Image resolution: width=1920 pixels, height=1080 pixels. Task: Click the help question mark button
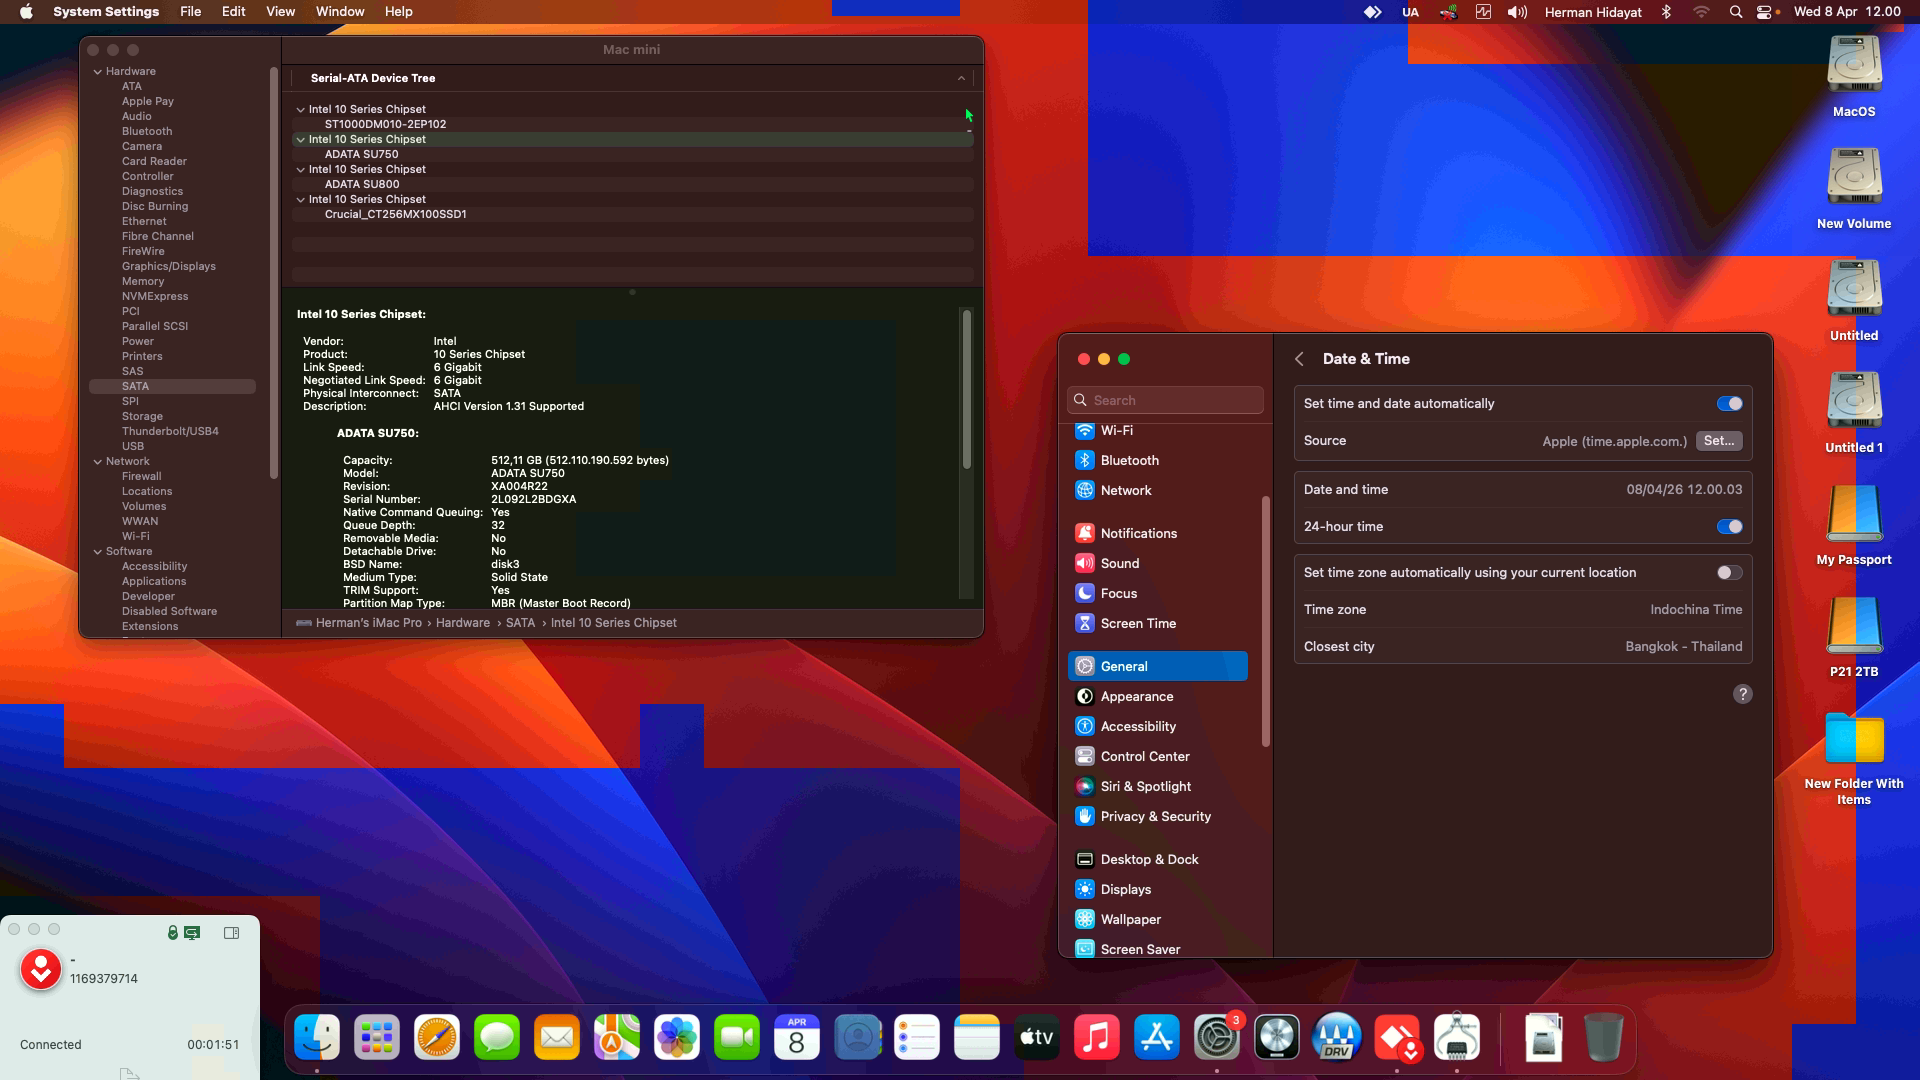tap(1742, 694)
